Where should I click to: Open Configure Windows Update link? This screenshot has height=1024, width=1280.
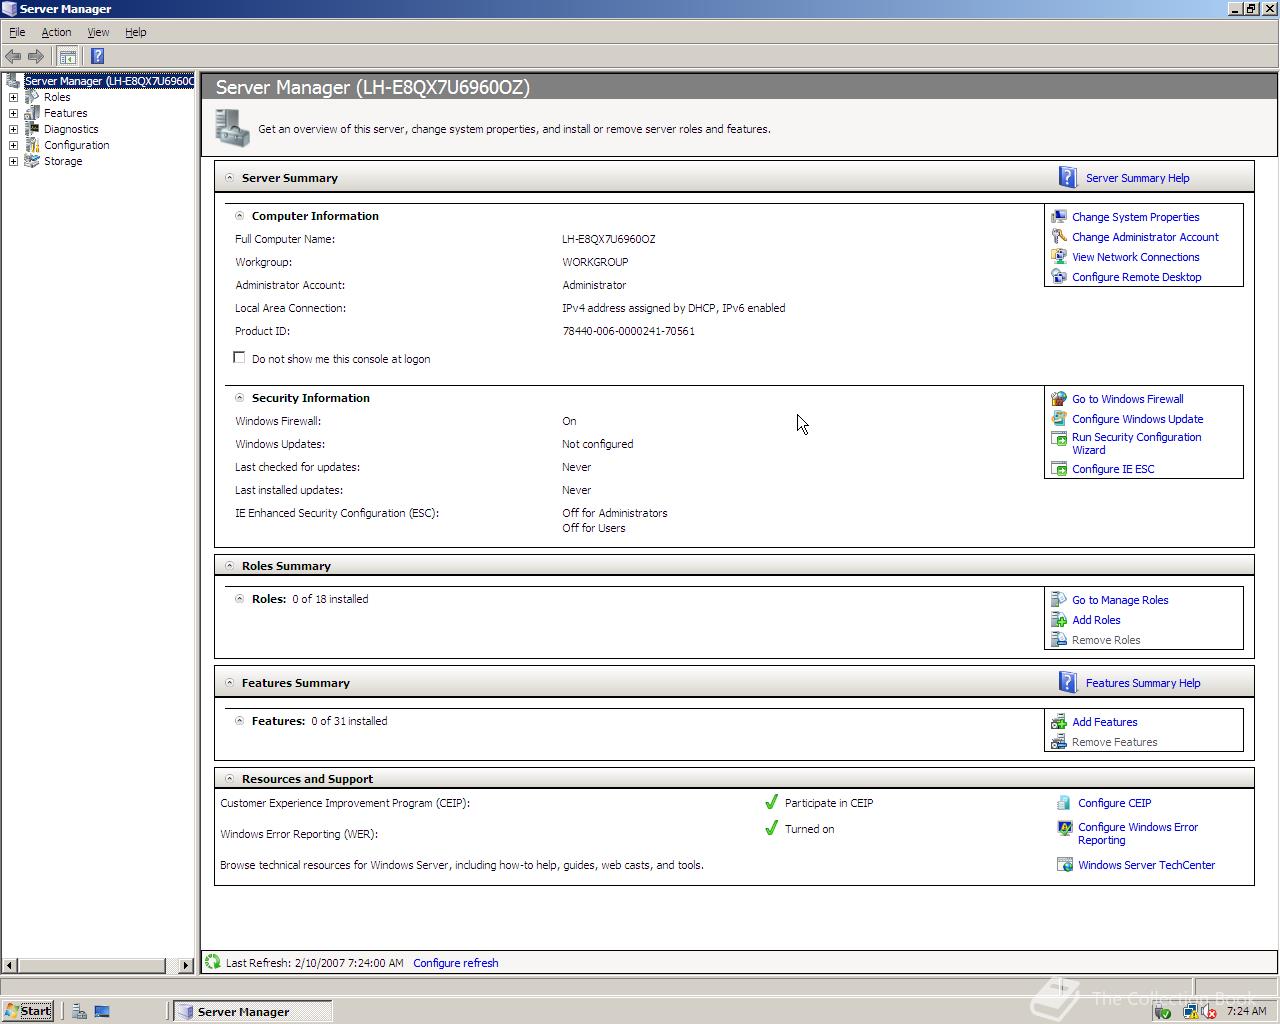point(1137,419)
